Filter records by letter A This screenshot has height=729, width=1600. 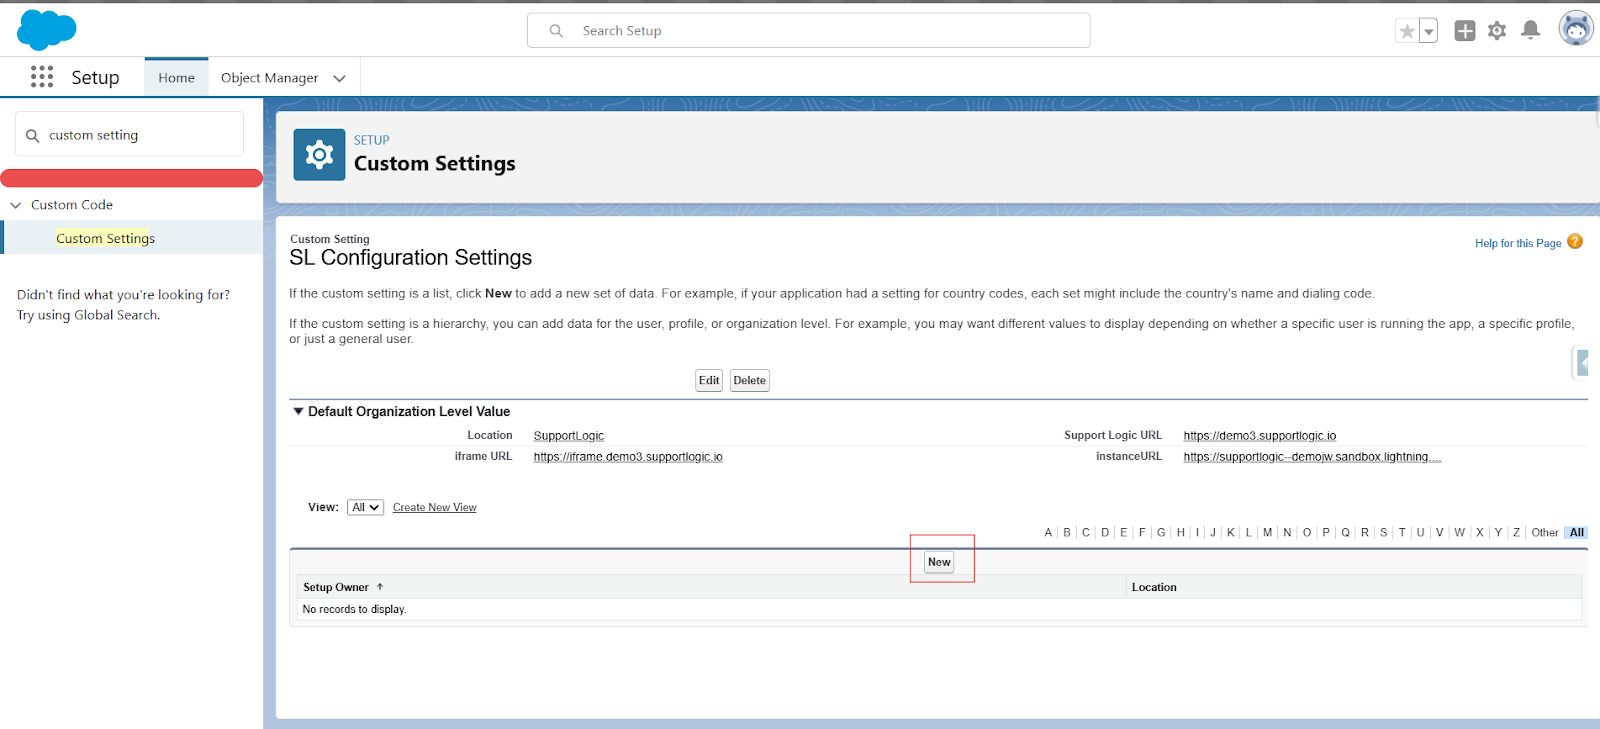(x=1048, y=533)
